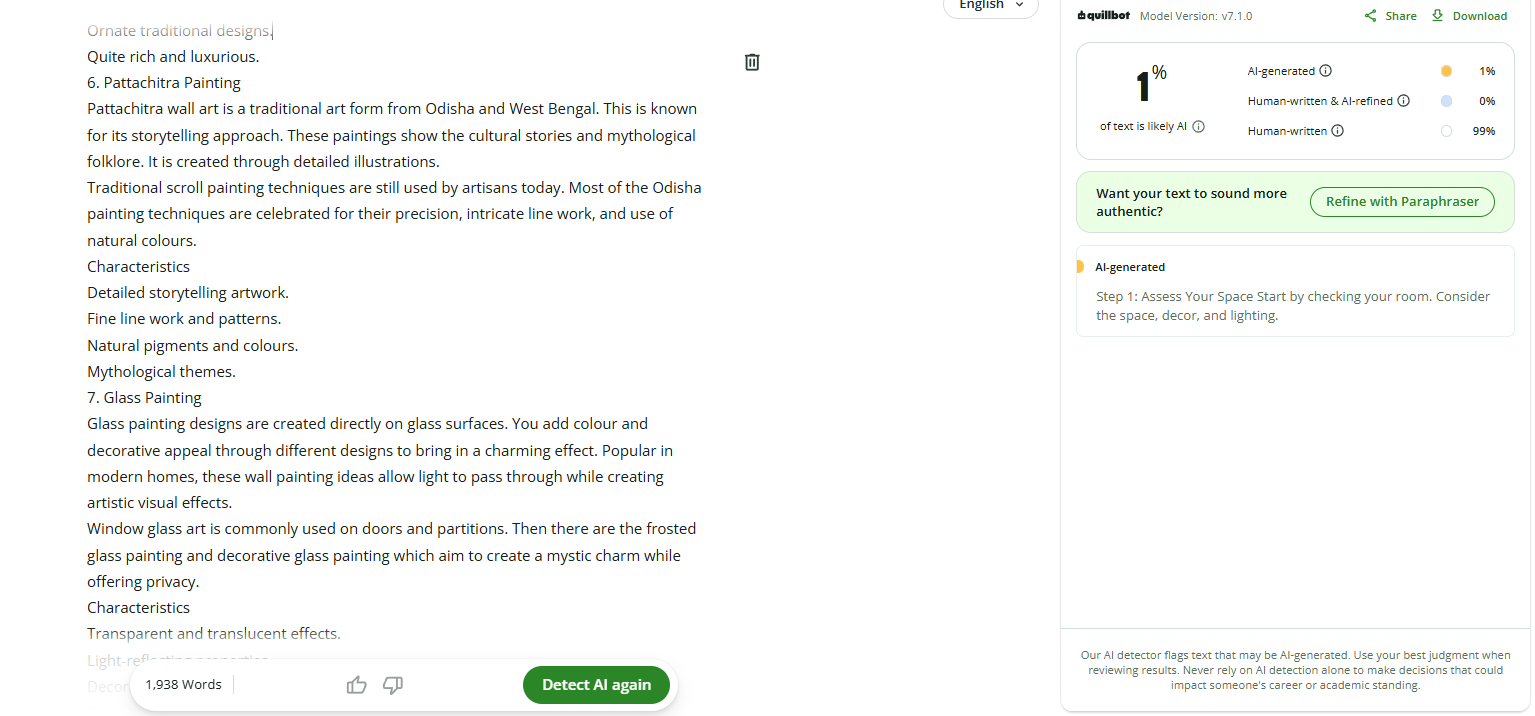Click info icon next to 'of text is likely AI'
The image size is (1535, 716).
tap(1199, 127)
